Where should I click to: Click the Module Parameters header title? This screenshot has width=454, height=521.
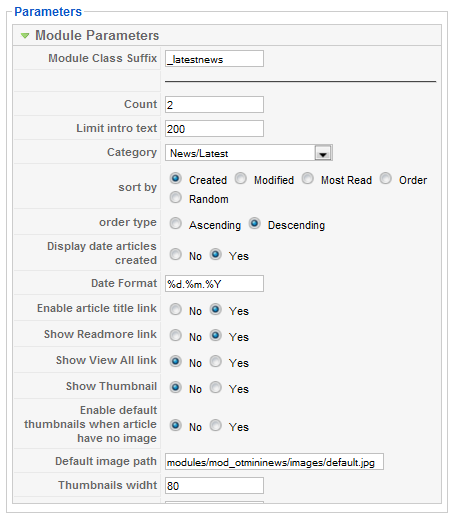pos(97,35)
